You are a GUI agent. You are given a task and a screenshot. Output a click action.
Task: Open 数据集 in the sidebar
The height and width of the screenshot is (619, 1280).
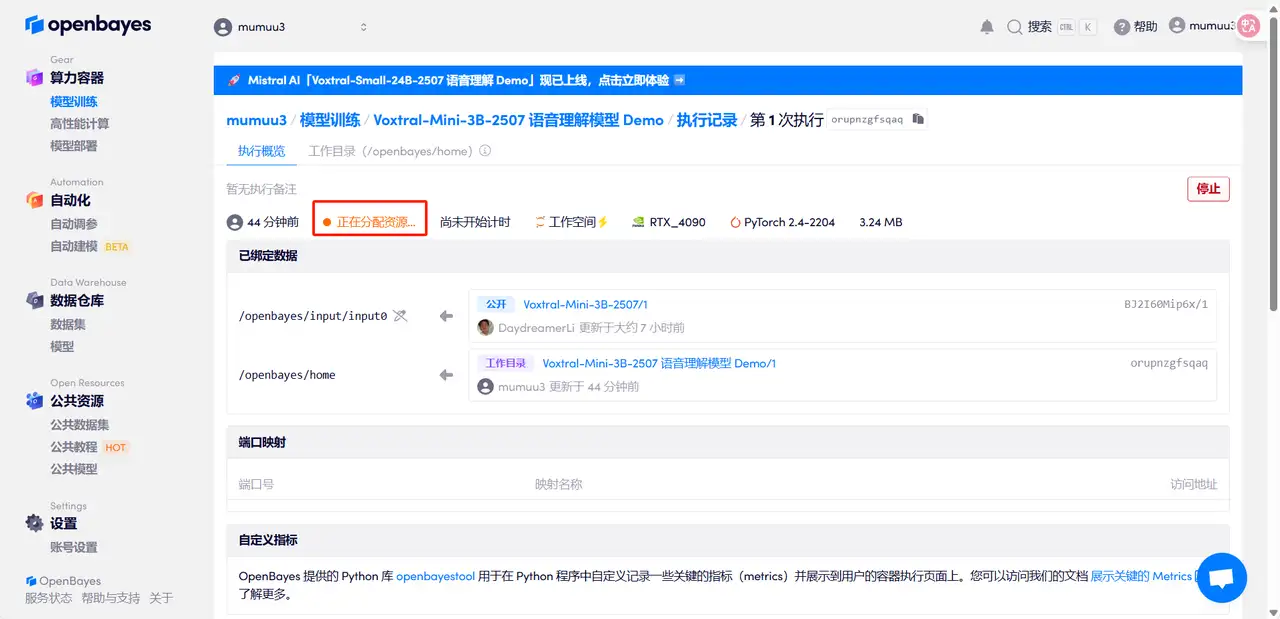[68, 324]
